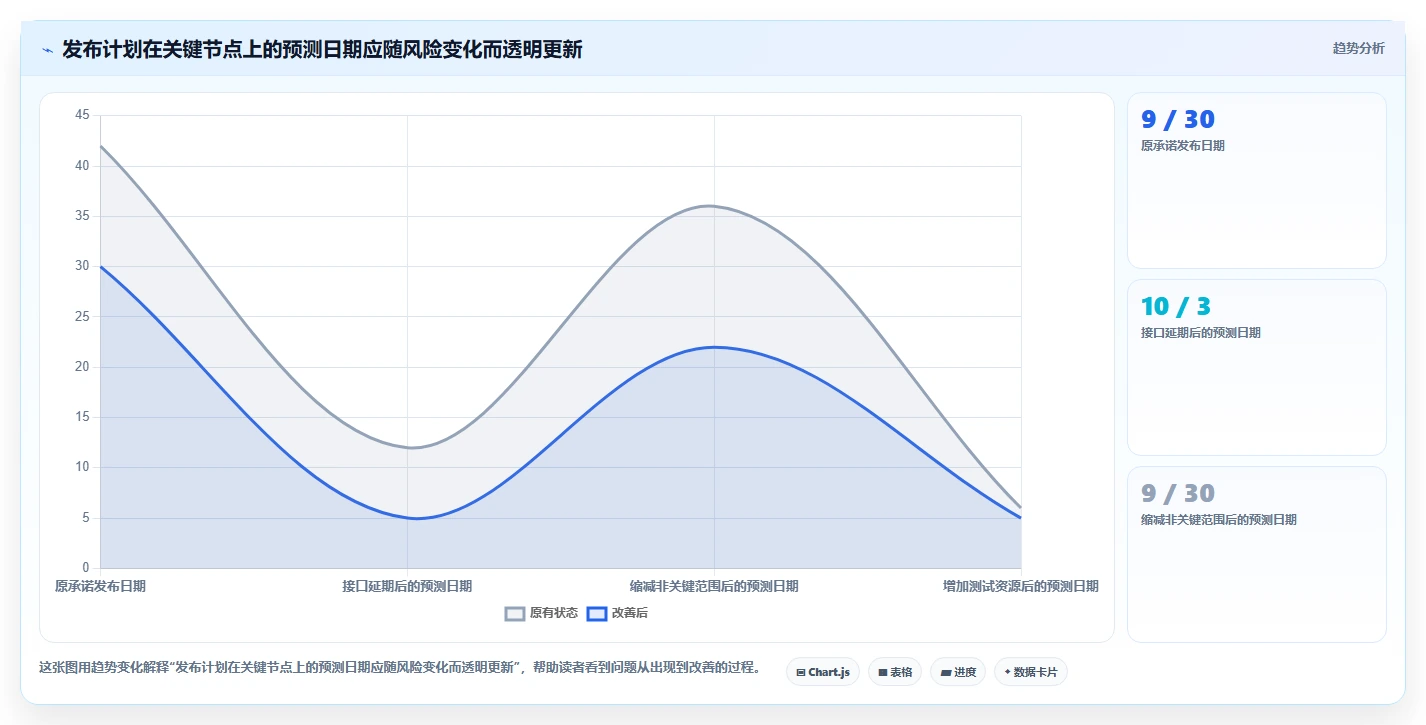Click the y-axis value 45
The height and width of the screenshot is (725, 1426).
click(82, 115)
